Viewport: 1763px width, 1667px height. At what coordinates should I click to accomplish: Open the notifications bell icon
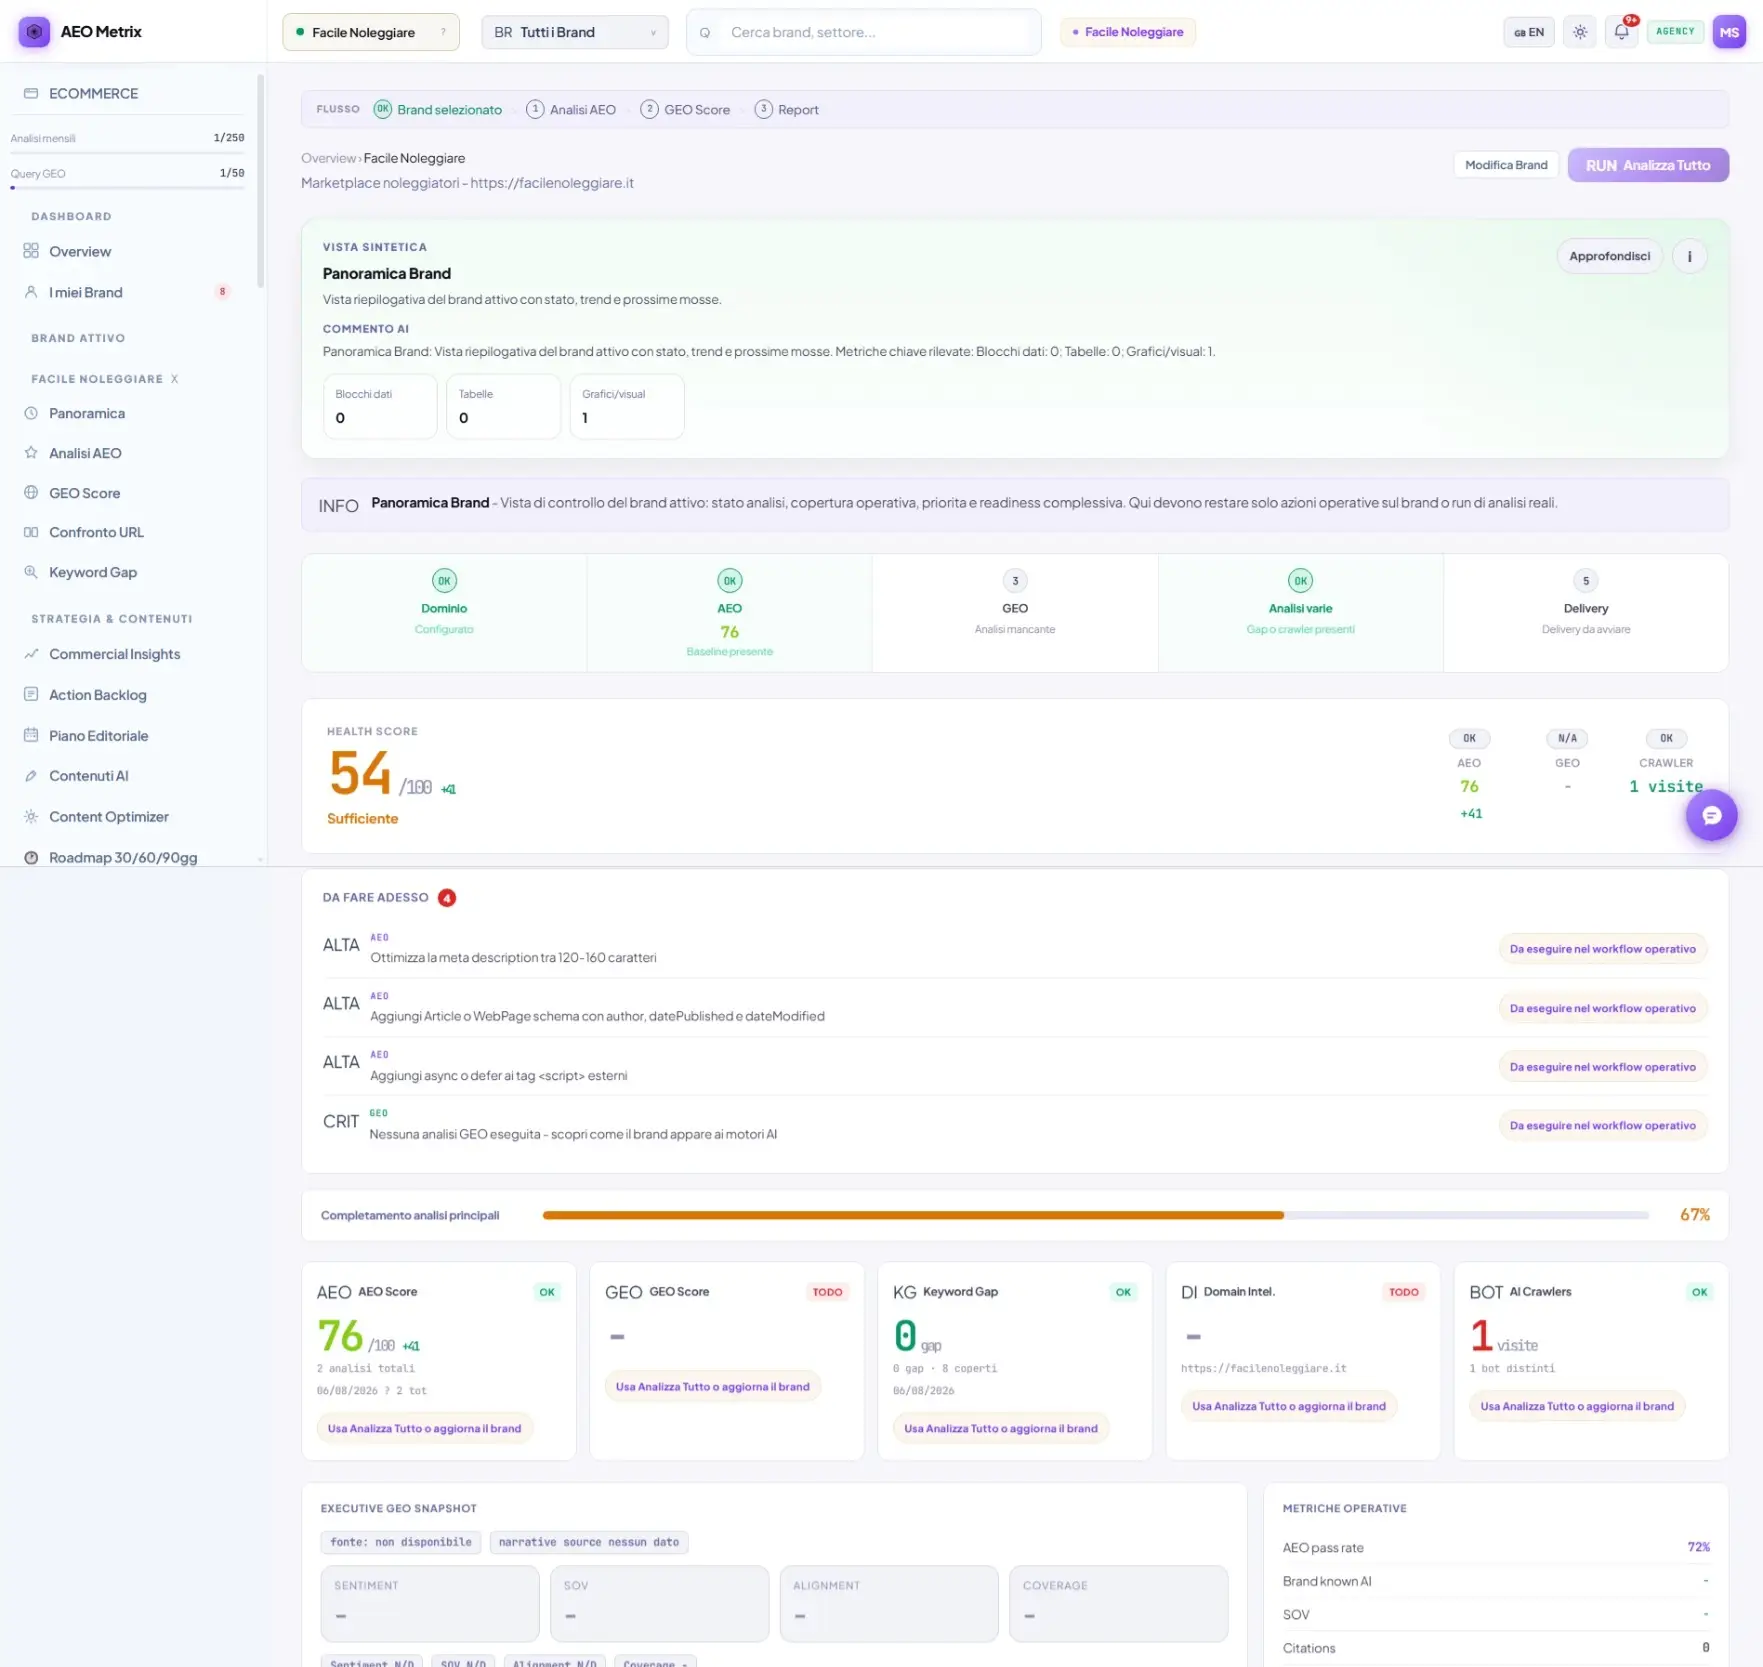(1621, 32)
